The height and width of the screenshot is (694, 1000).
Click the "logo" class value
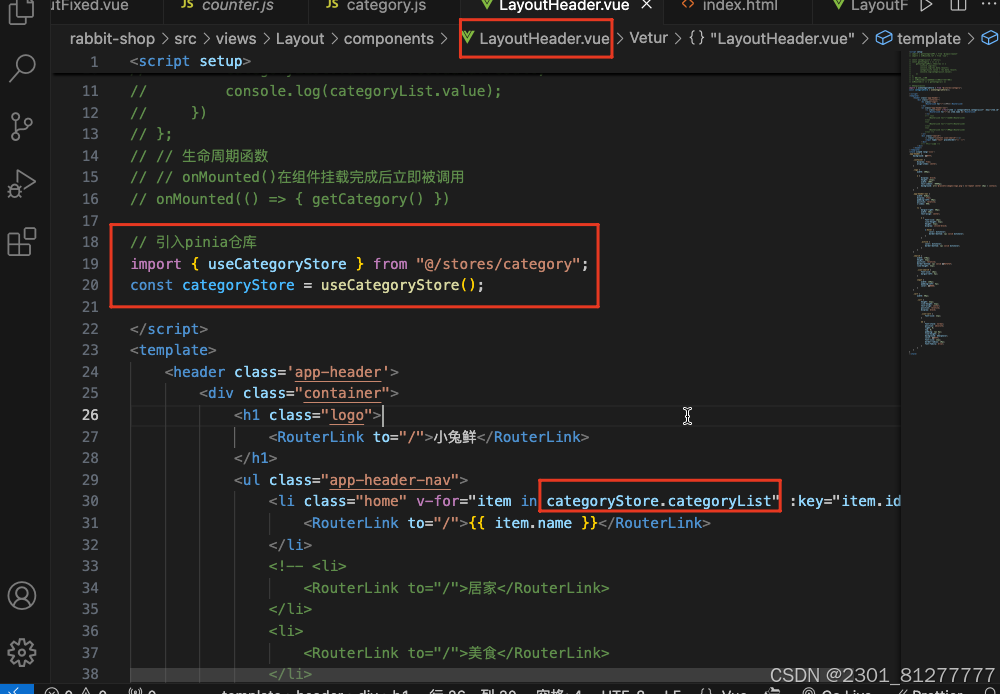(x=346, y=415)
